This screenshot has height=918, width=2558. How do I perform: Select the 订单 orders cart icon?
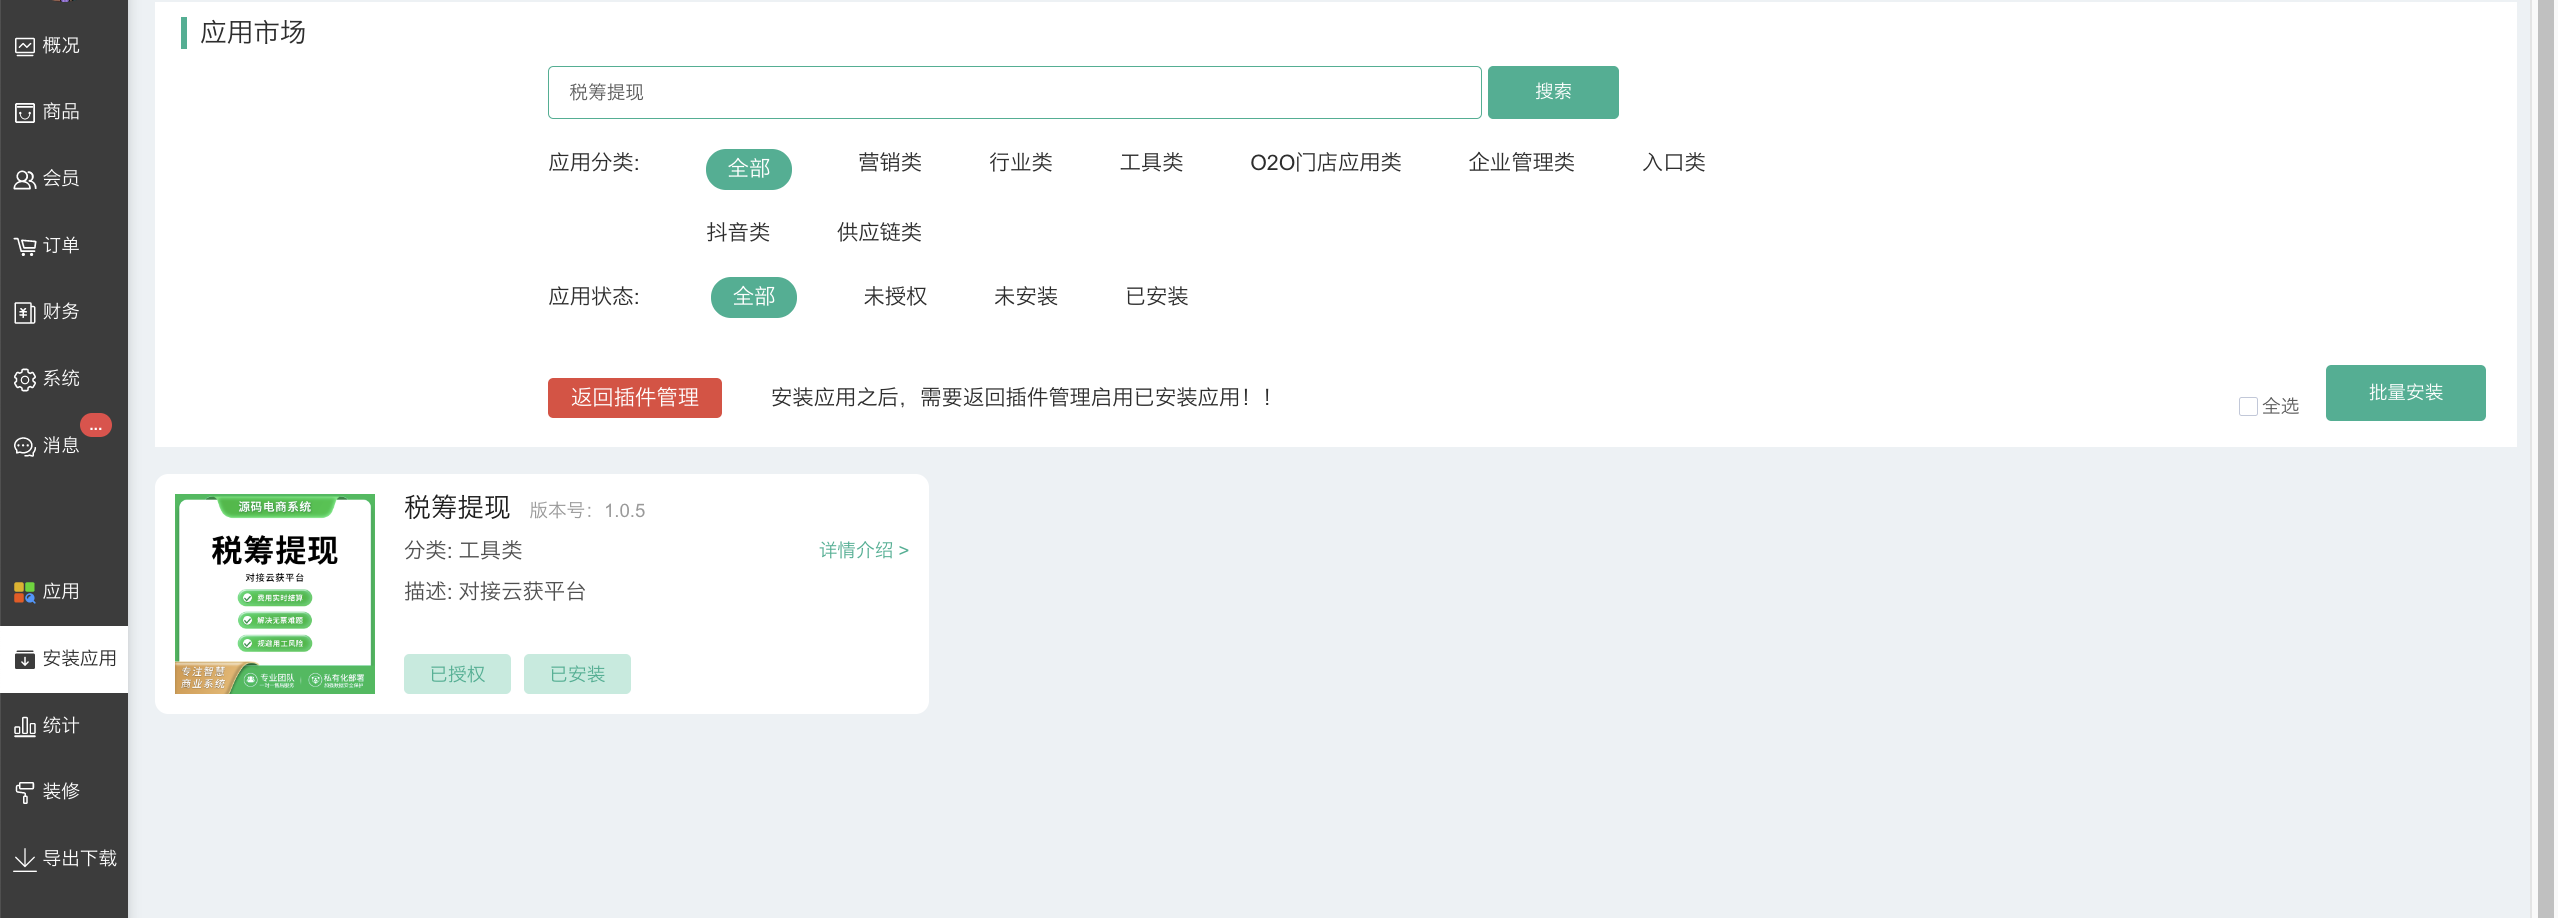pos(25,247)
